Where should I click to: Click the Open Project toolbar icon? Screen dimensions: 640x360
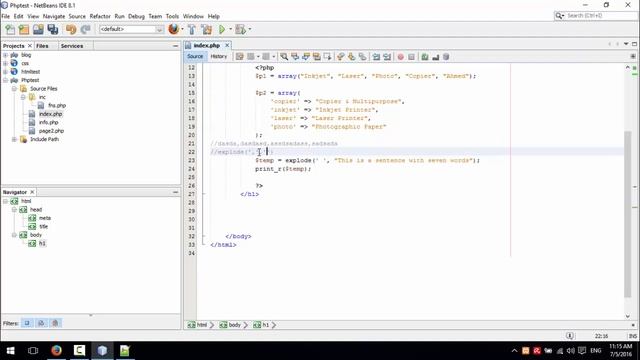pos(38,29)
